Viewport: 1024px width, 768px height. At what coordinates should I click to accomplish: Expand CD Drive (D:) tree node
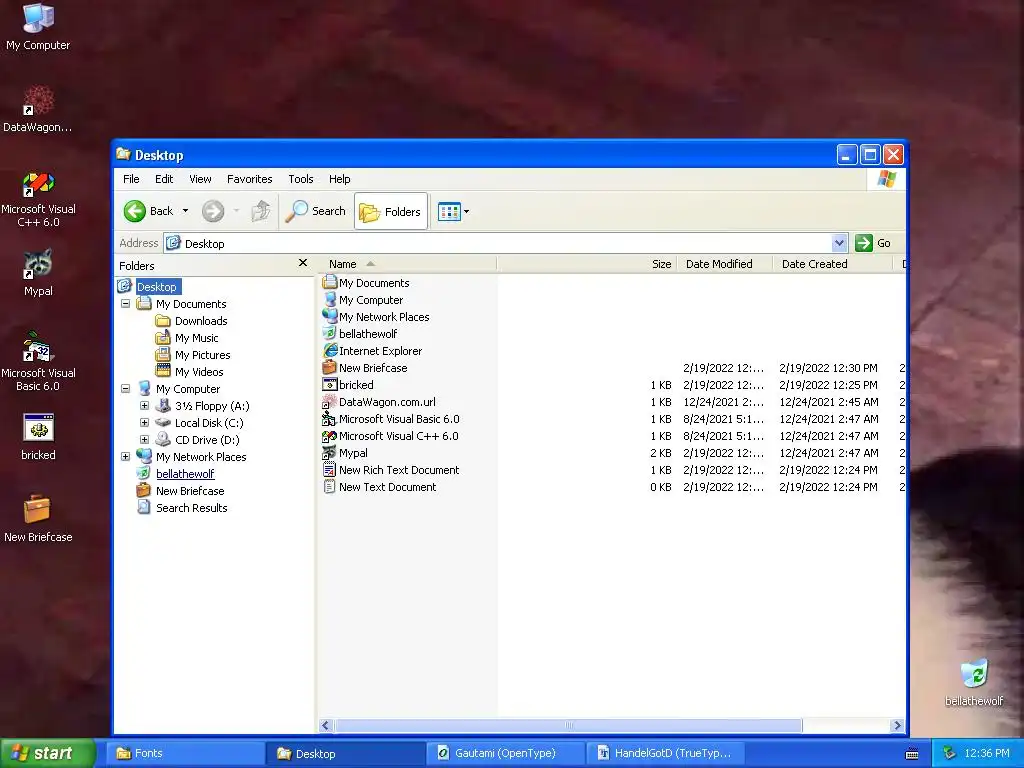(144, 440)
